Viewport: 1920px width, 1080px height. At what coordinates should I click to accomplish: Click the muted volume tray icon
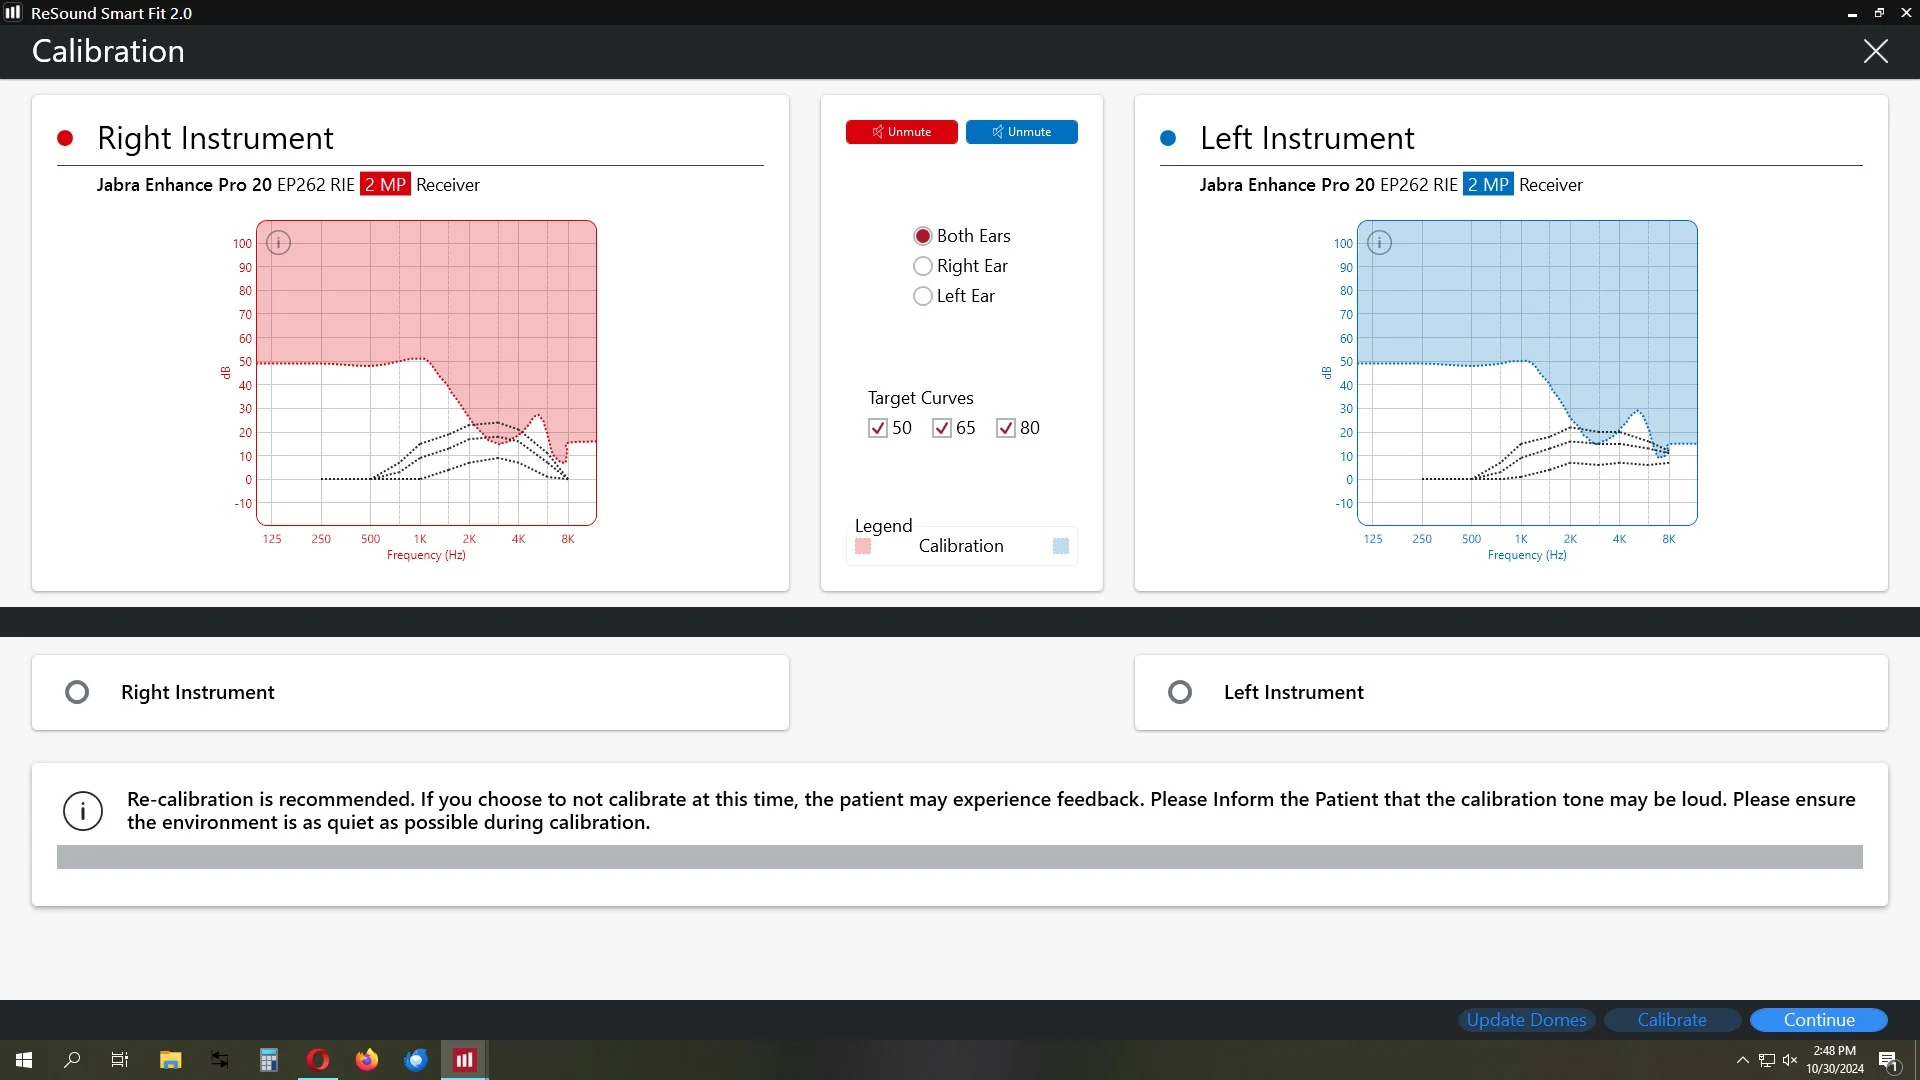[x=1790, y=1060]
